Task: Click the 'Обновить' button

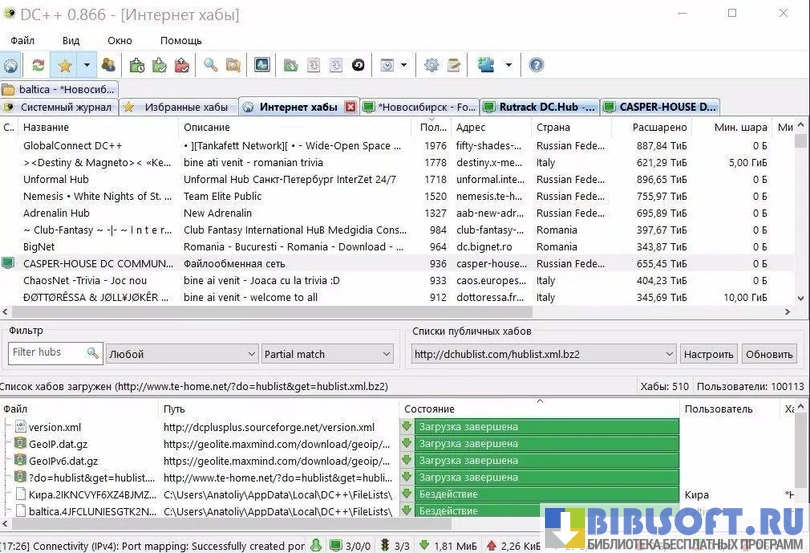Action: click(769, 354)
